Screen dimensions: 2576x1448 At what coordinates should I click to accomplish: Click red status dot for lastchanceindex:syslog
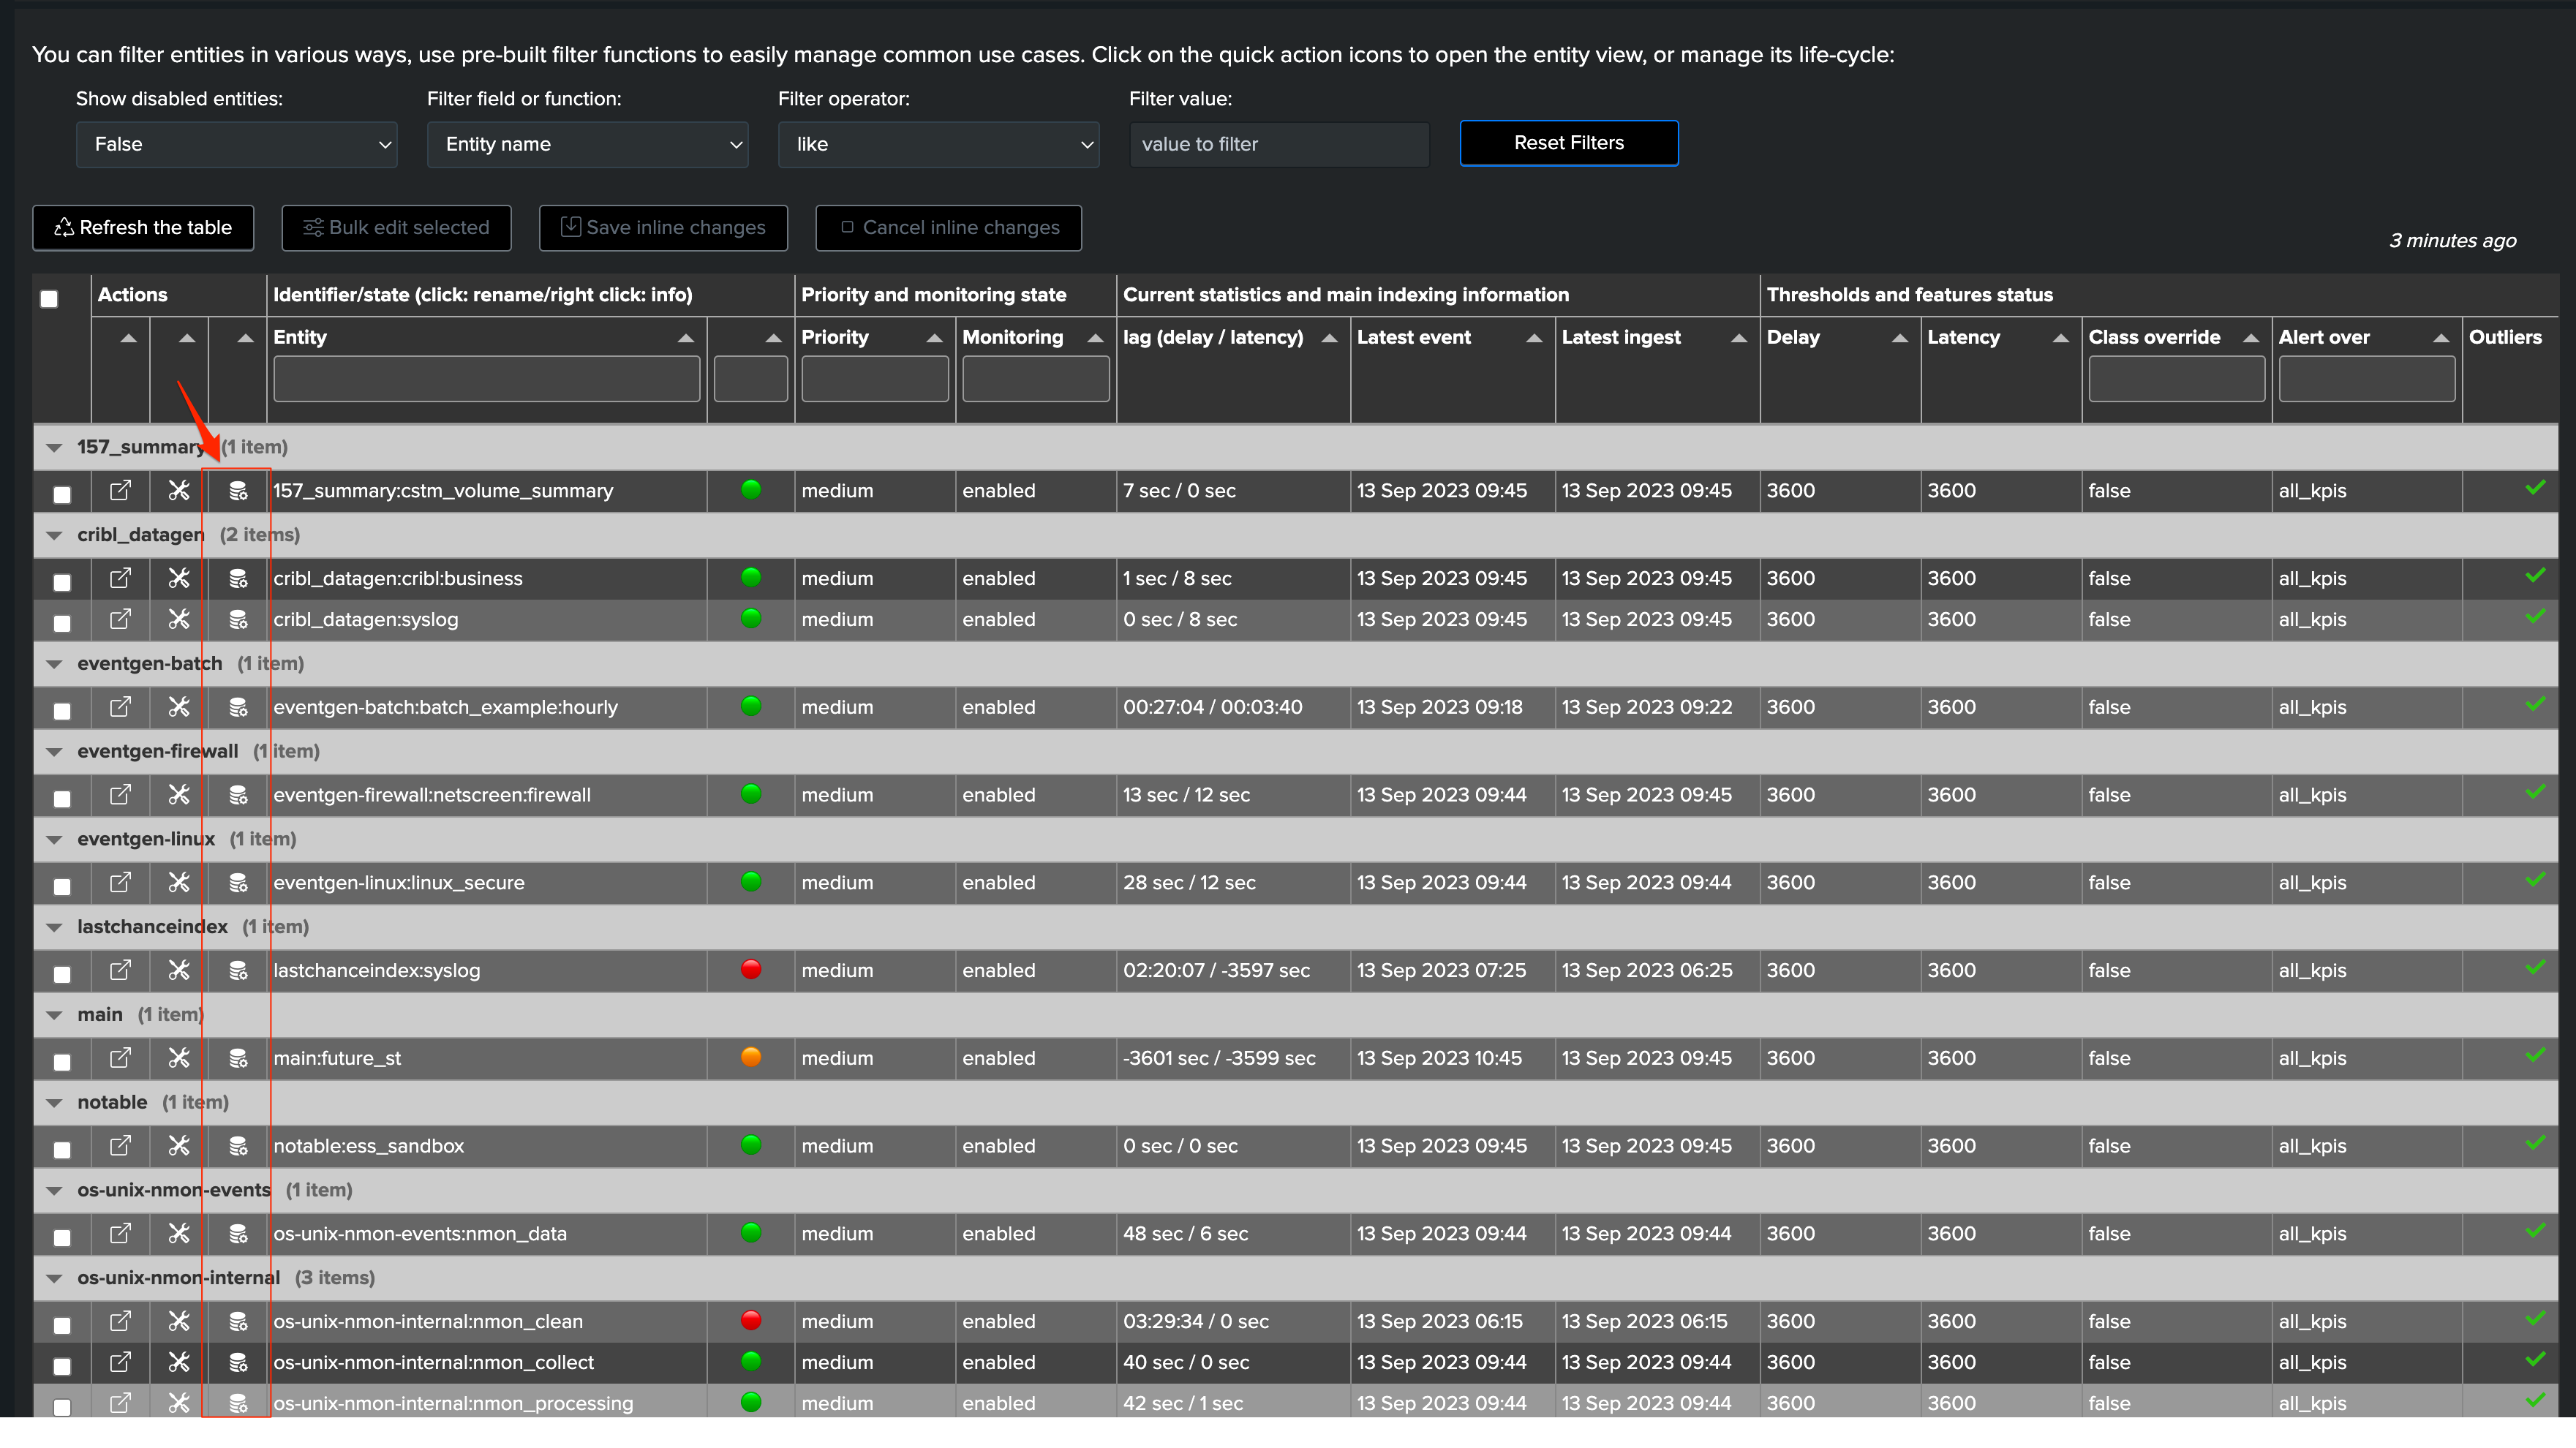(751, 968)
